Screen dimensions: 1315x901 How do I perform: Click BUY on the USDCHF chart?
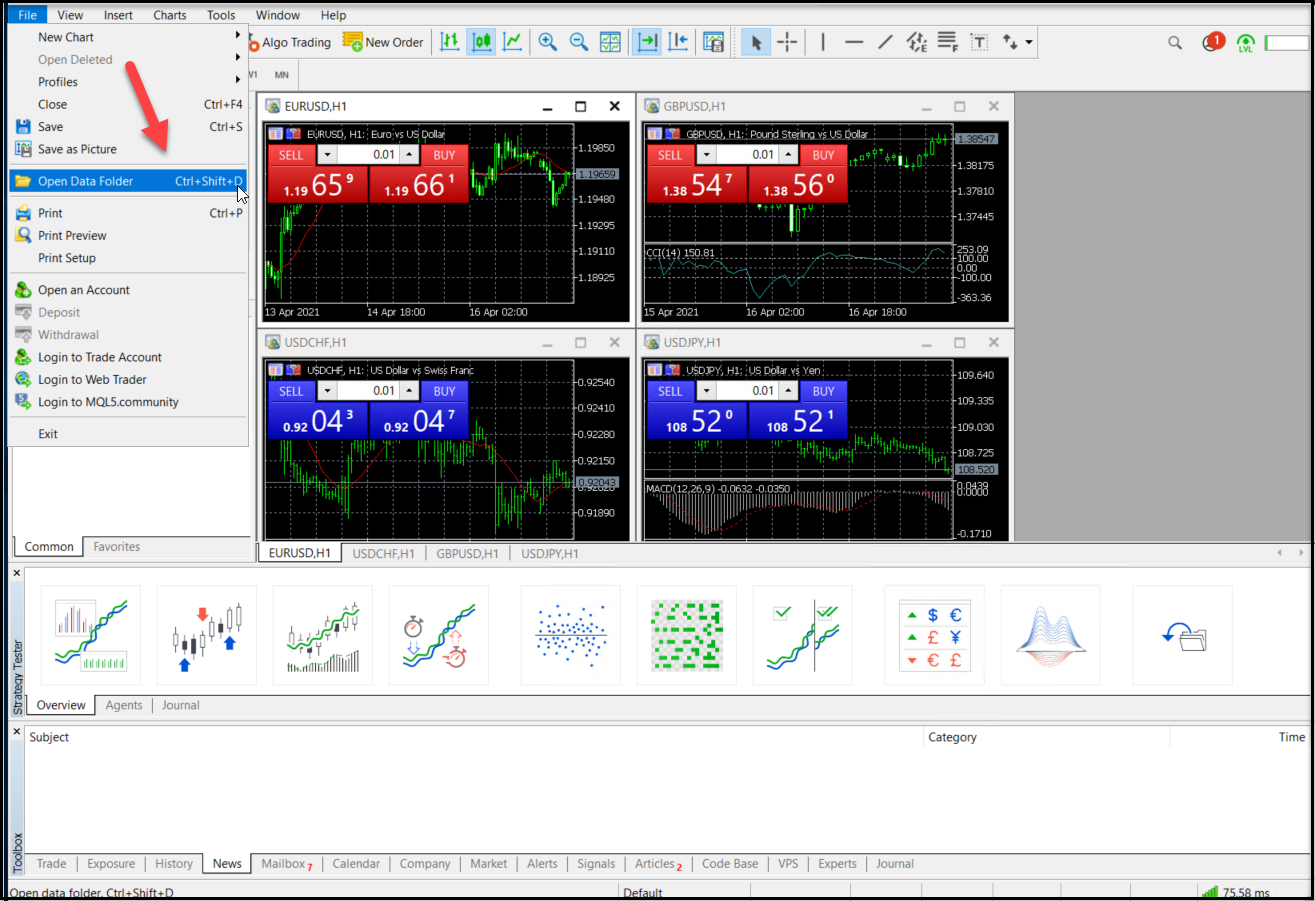pos(445,391)
